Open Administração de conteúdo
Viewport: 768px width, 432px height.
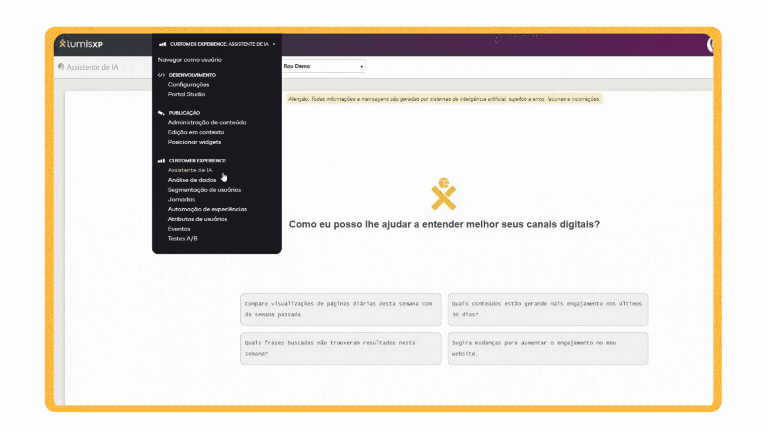point(207,122)
